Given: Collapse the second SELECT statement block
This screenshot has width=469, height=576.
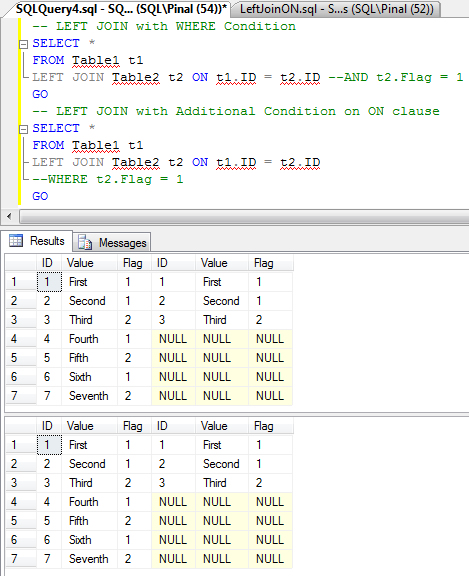Looking at the screenshot, I should point(23,129).
